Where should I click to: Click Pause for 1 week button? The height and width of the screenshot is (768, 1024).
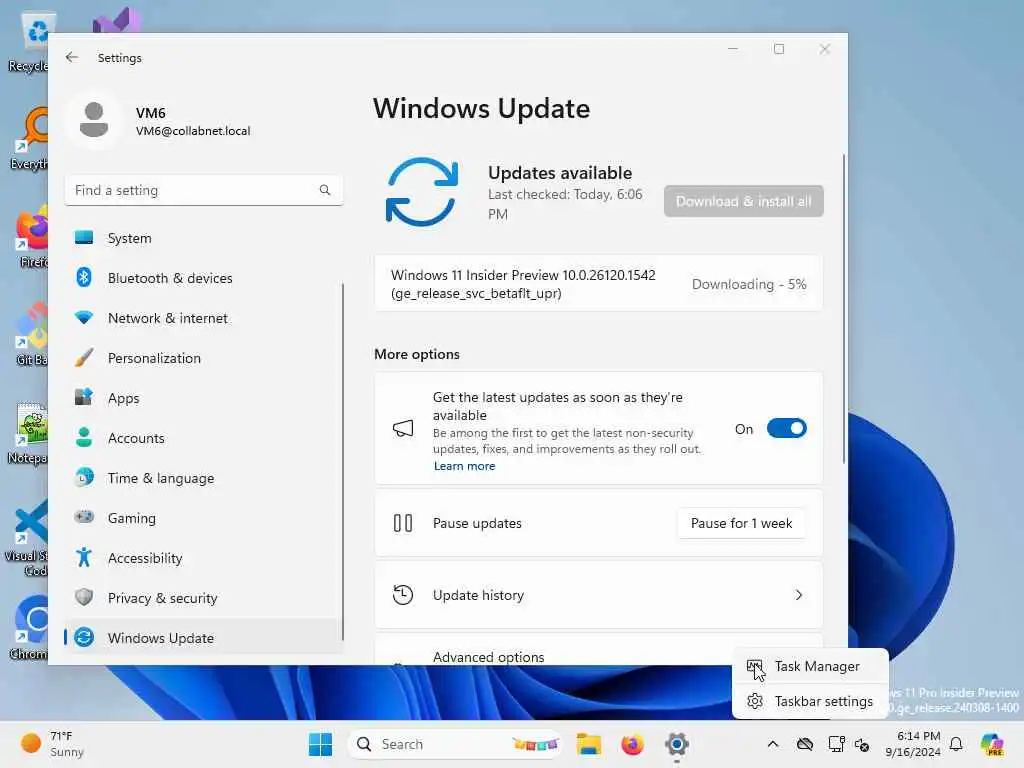click(x=741, y=523)
